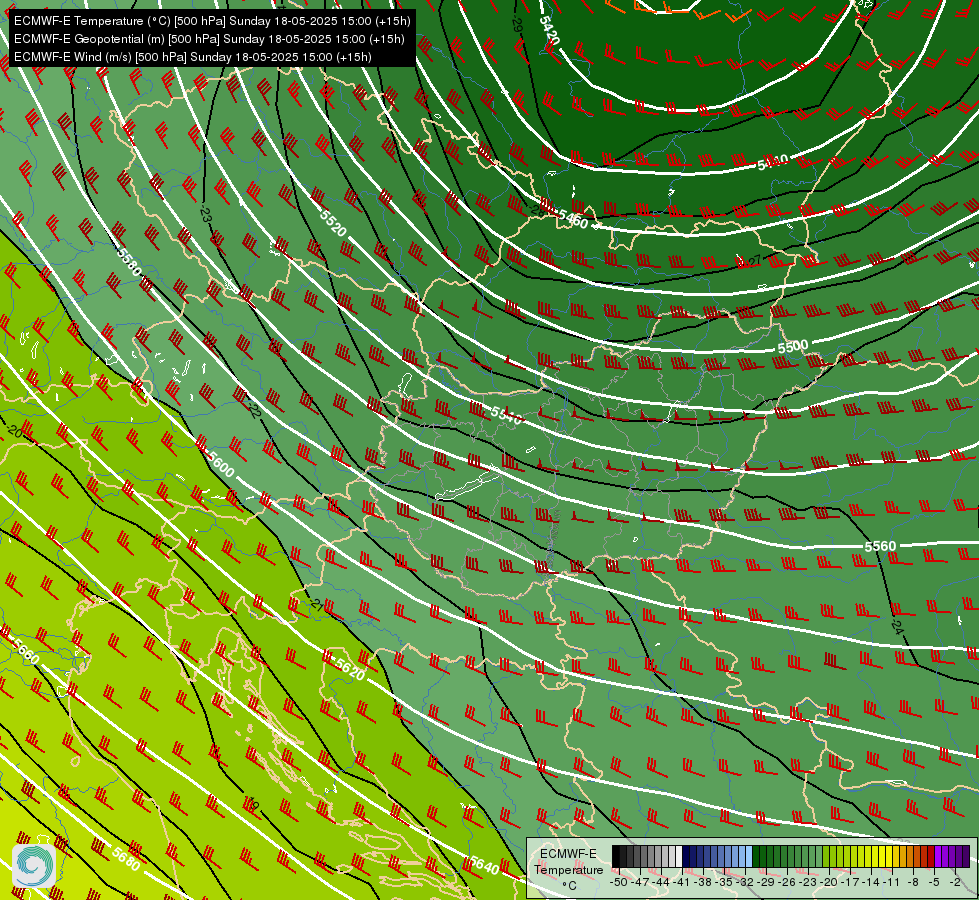The height and width of the screenshot is (900, 979).
Task: Click the bright purple -5 legend swatch
Action: (938, 856)
